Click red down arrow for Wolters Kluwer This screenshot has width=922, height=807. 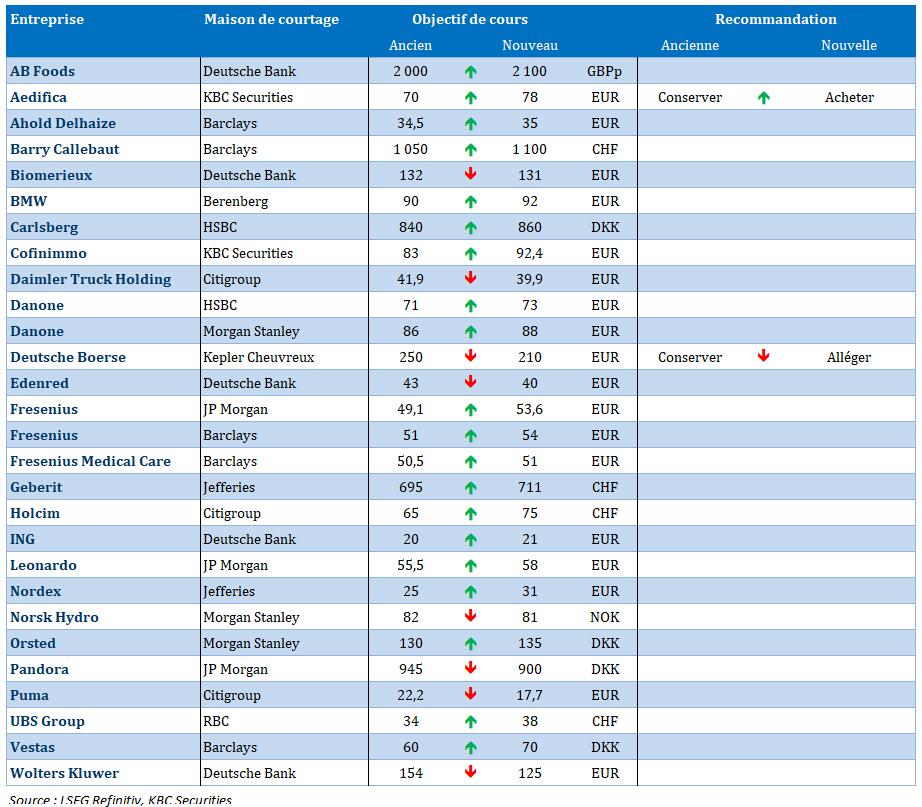coord(470,773)
